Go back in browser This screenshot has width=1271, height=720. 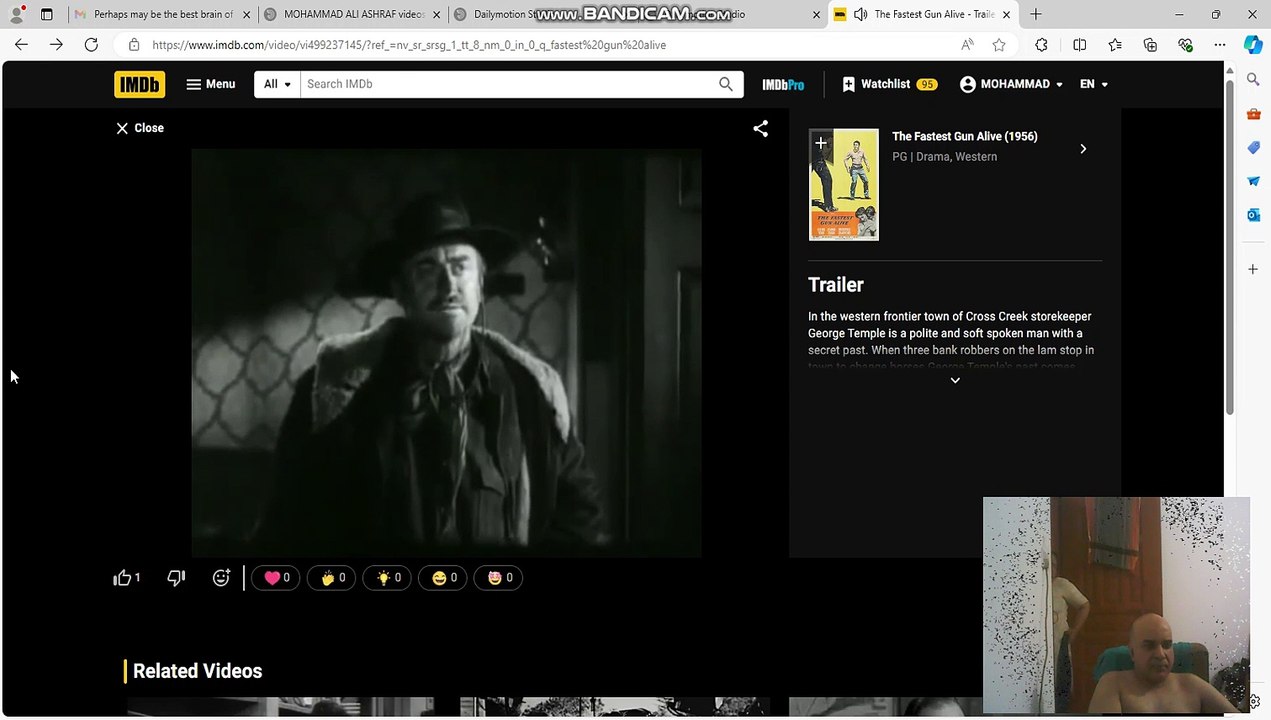click(x=21, y=45)
